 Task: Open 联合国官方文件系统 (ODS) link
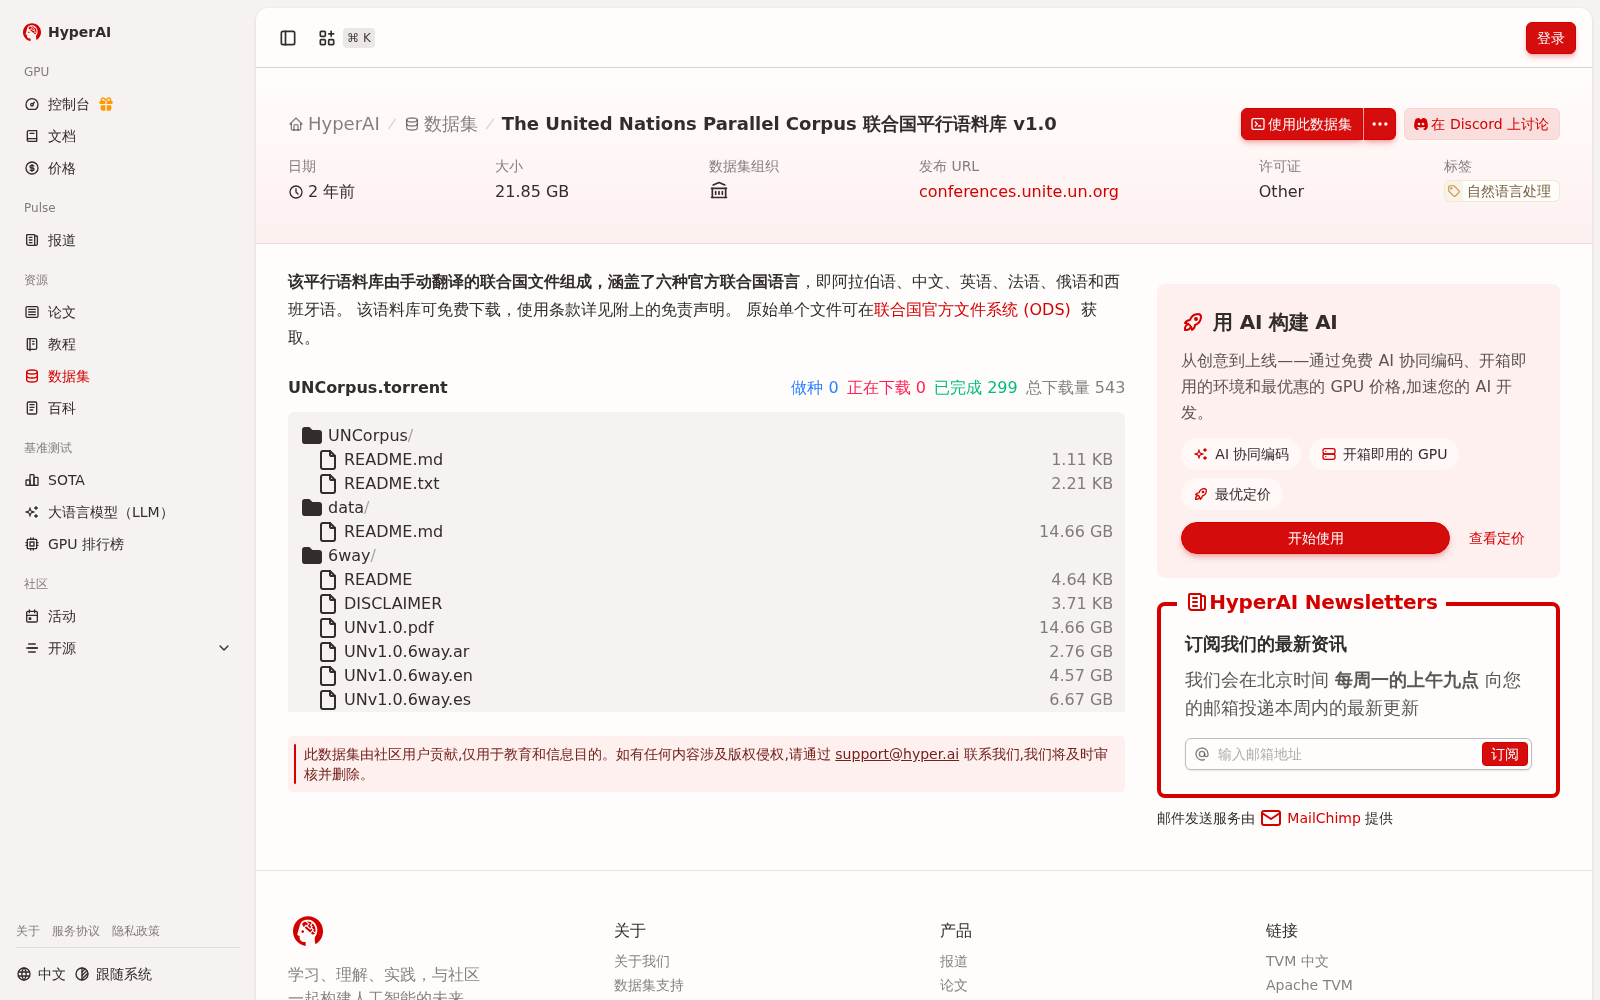pyautogui.click(x=972, y=310)
